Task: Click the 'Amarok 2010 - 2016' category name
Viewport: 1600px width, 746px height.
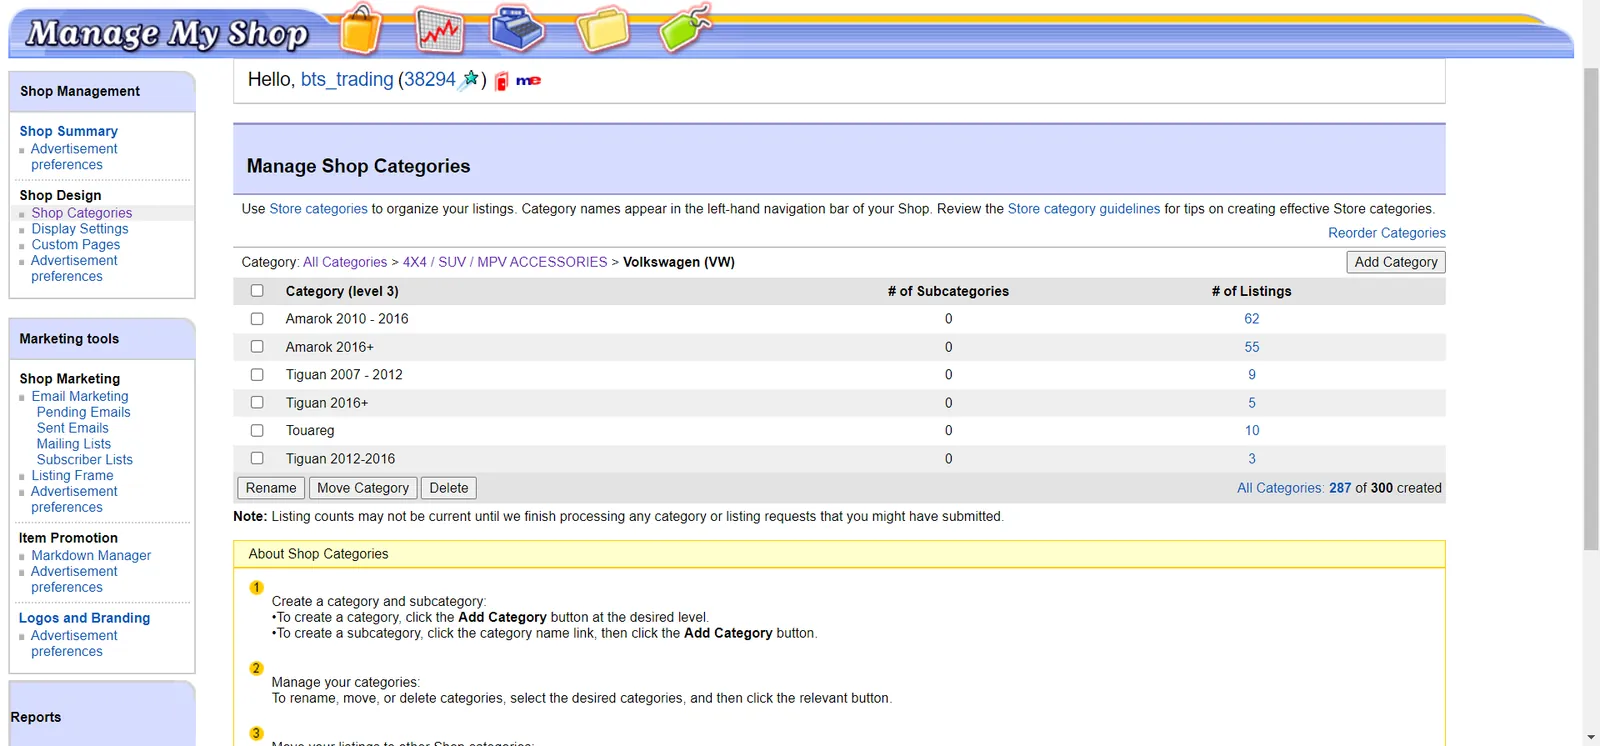Action: click(347, 319)
